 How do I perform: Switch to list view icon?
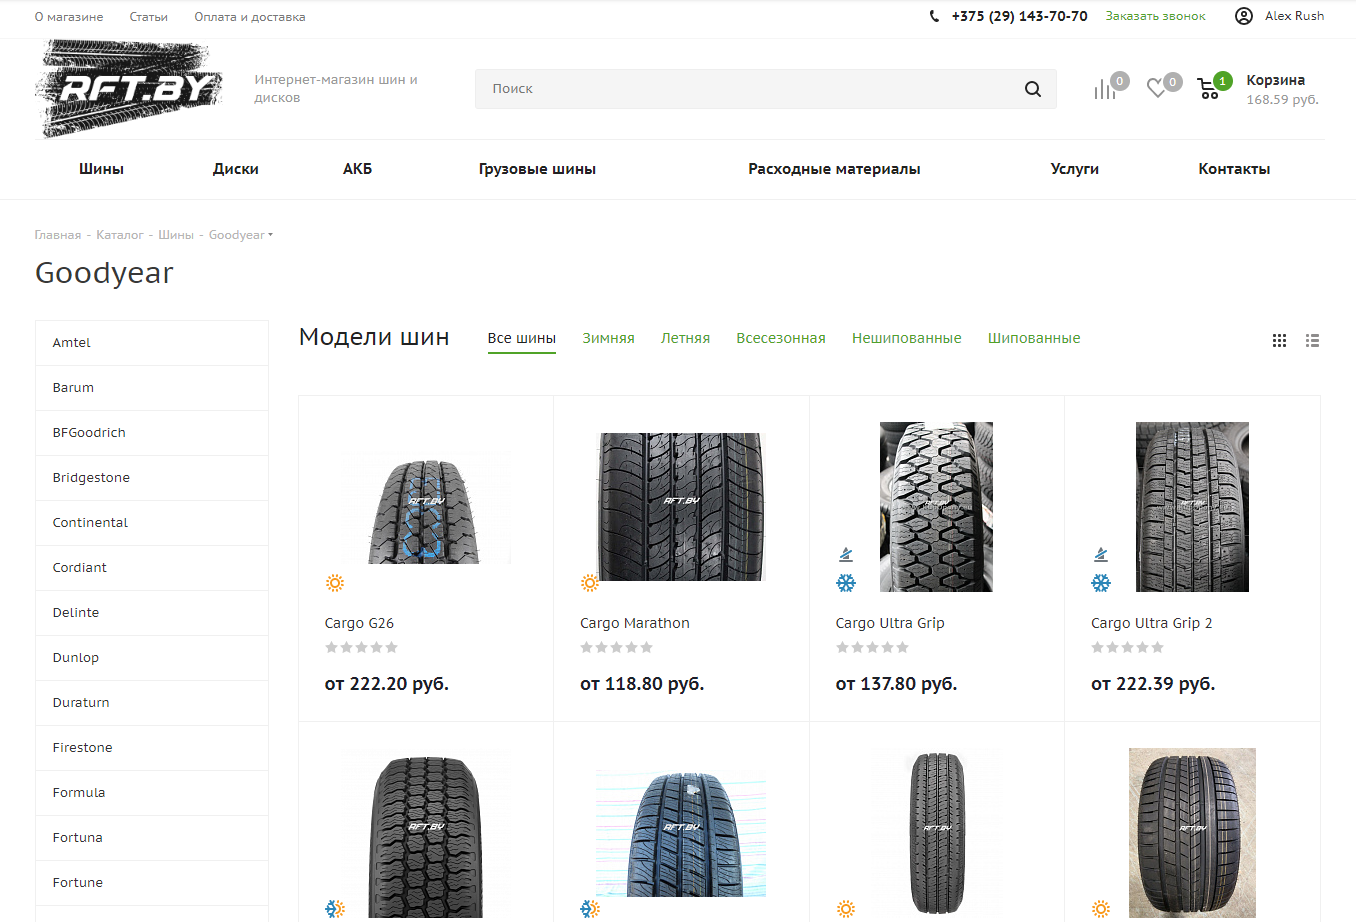click(1313, 341)
